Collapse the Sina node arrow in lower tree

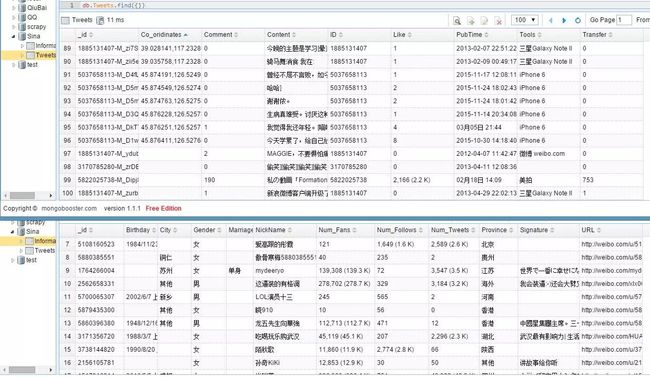coord(12,231)
